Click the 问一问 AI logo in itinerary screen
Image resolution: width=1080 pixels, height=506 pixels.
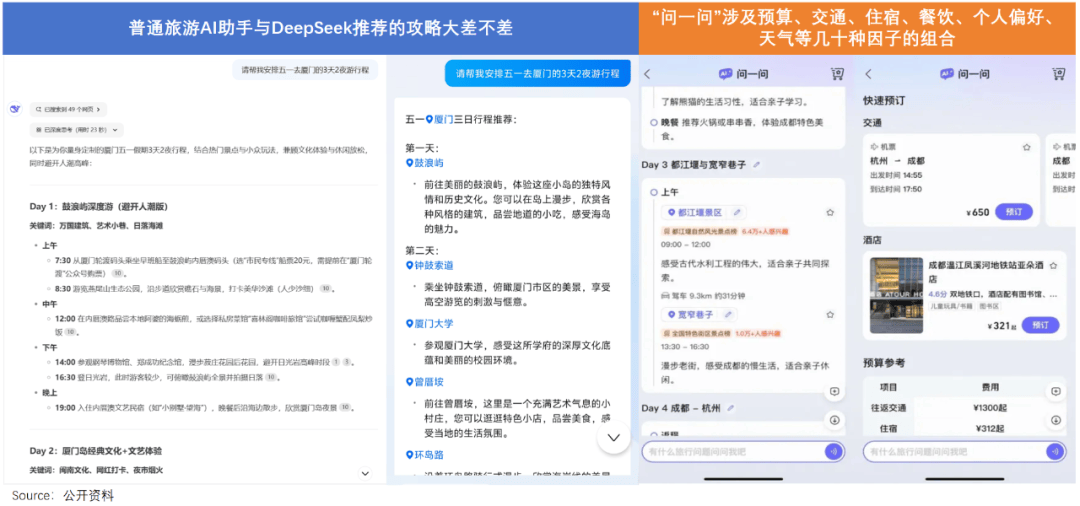725,74
